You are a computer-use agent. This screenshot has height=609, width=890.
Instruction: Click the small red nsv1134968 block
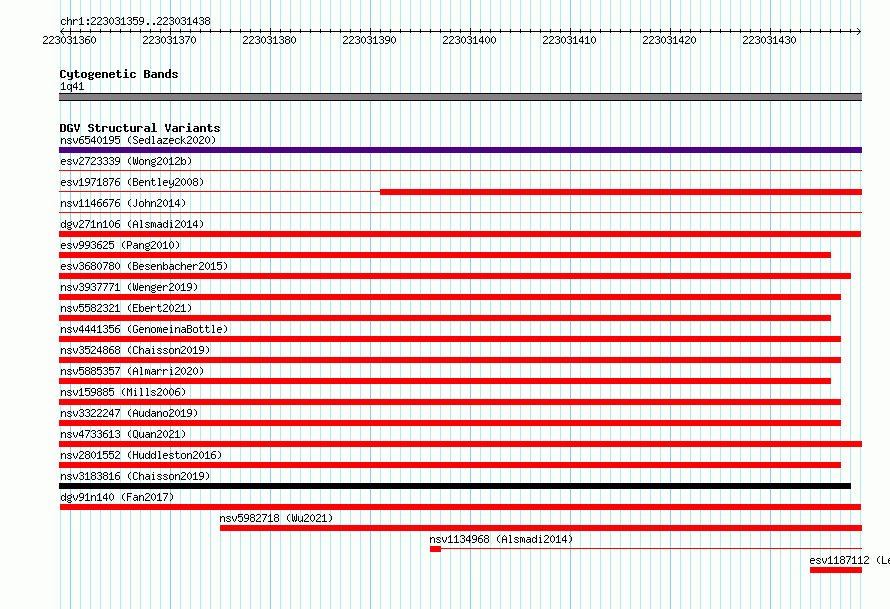435,549
